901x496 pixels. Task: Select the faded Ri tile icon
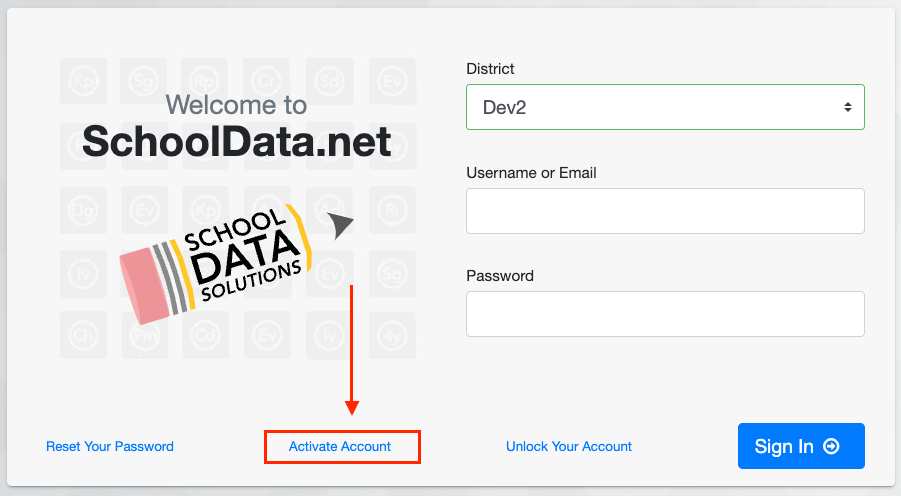pyautogui.click(x=392, y=210)
